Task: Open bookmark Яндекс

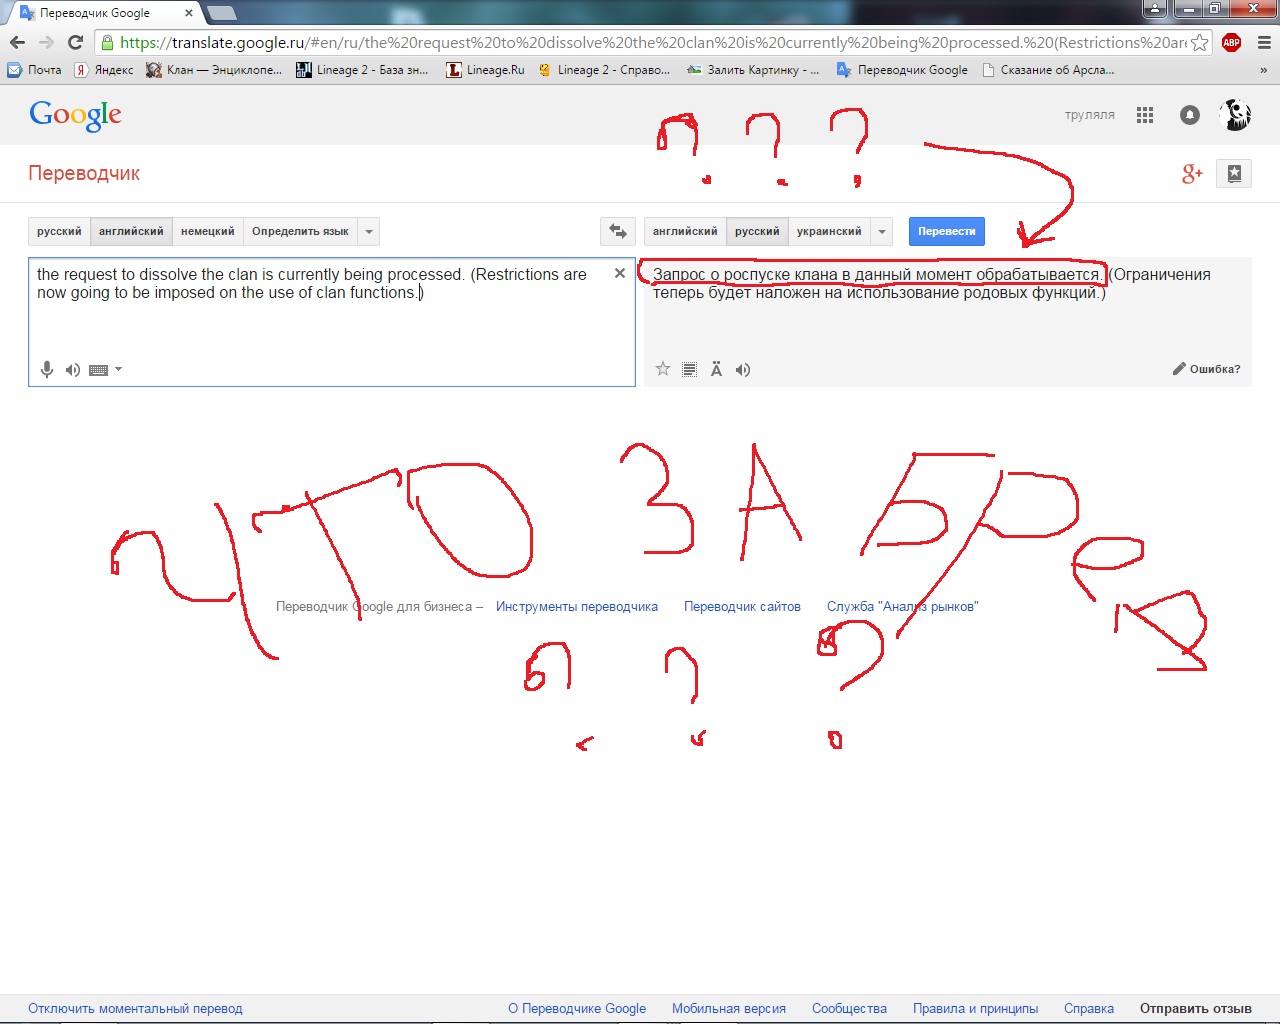Action: [x=104, y=70]
